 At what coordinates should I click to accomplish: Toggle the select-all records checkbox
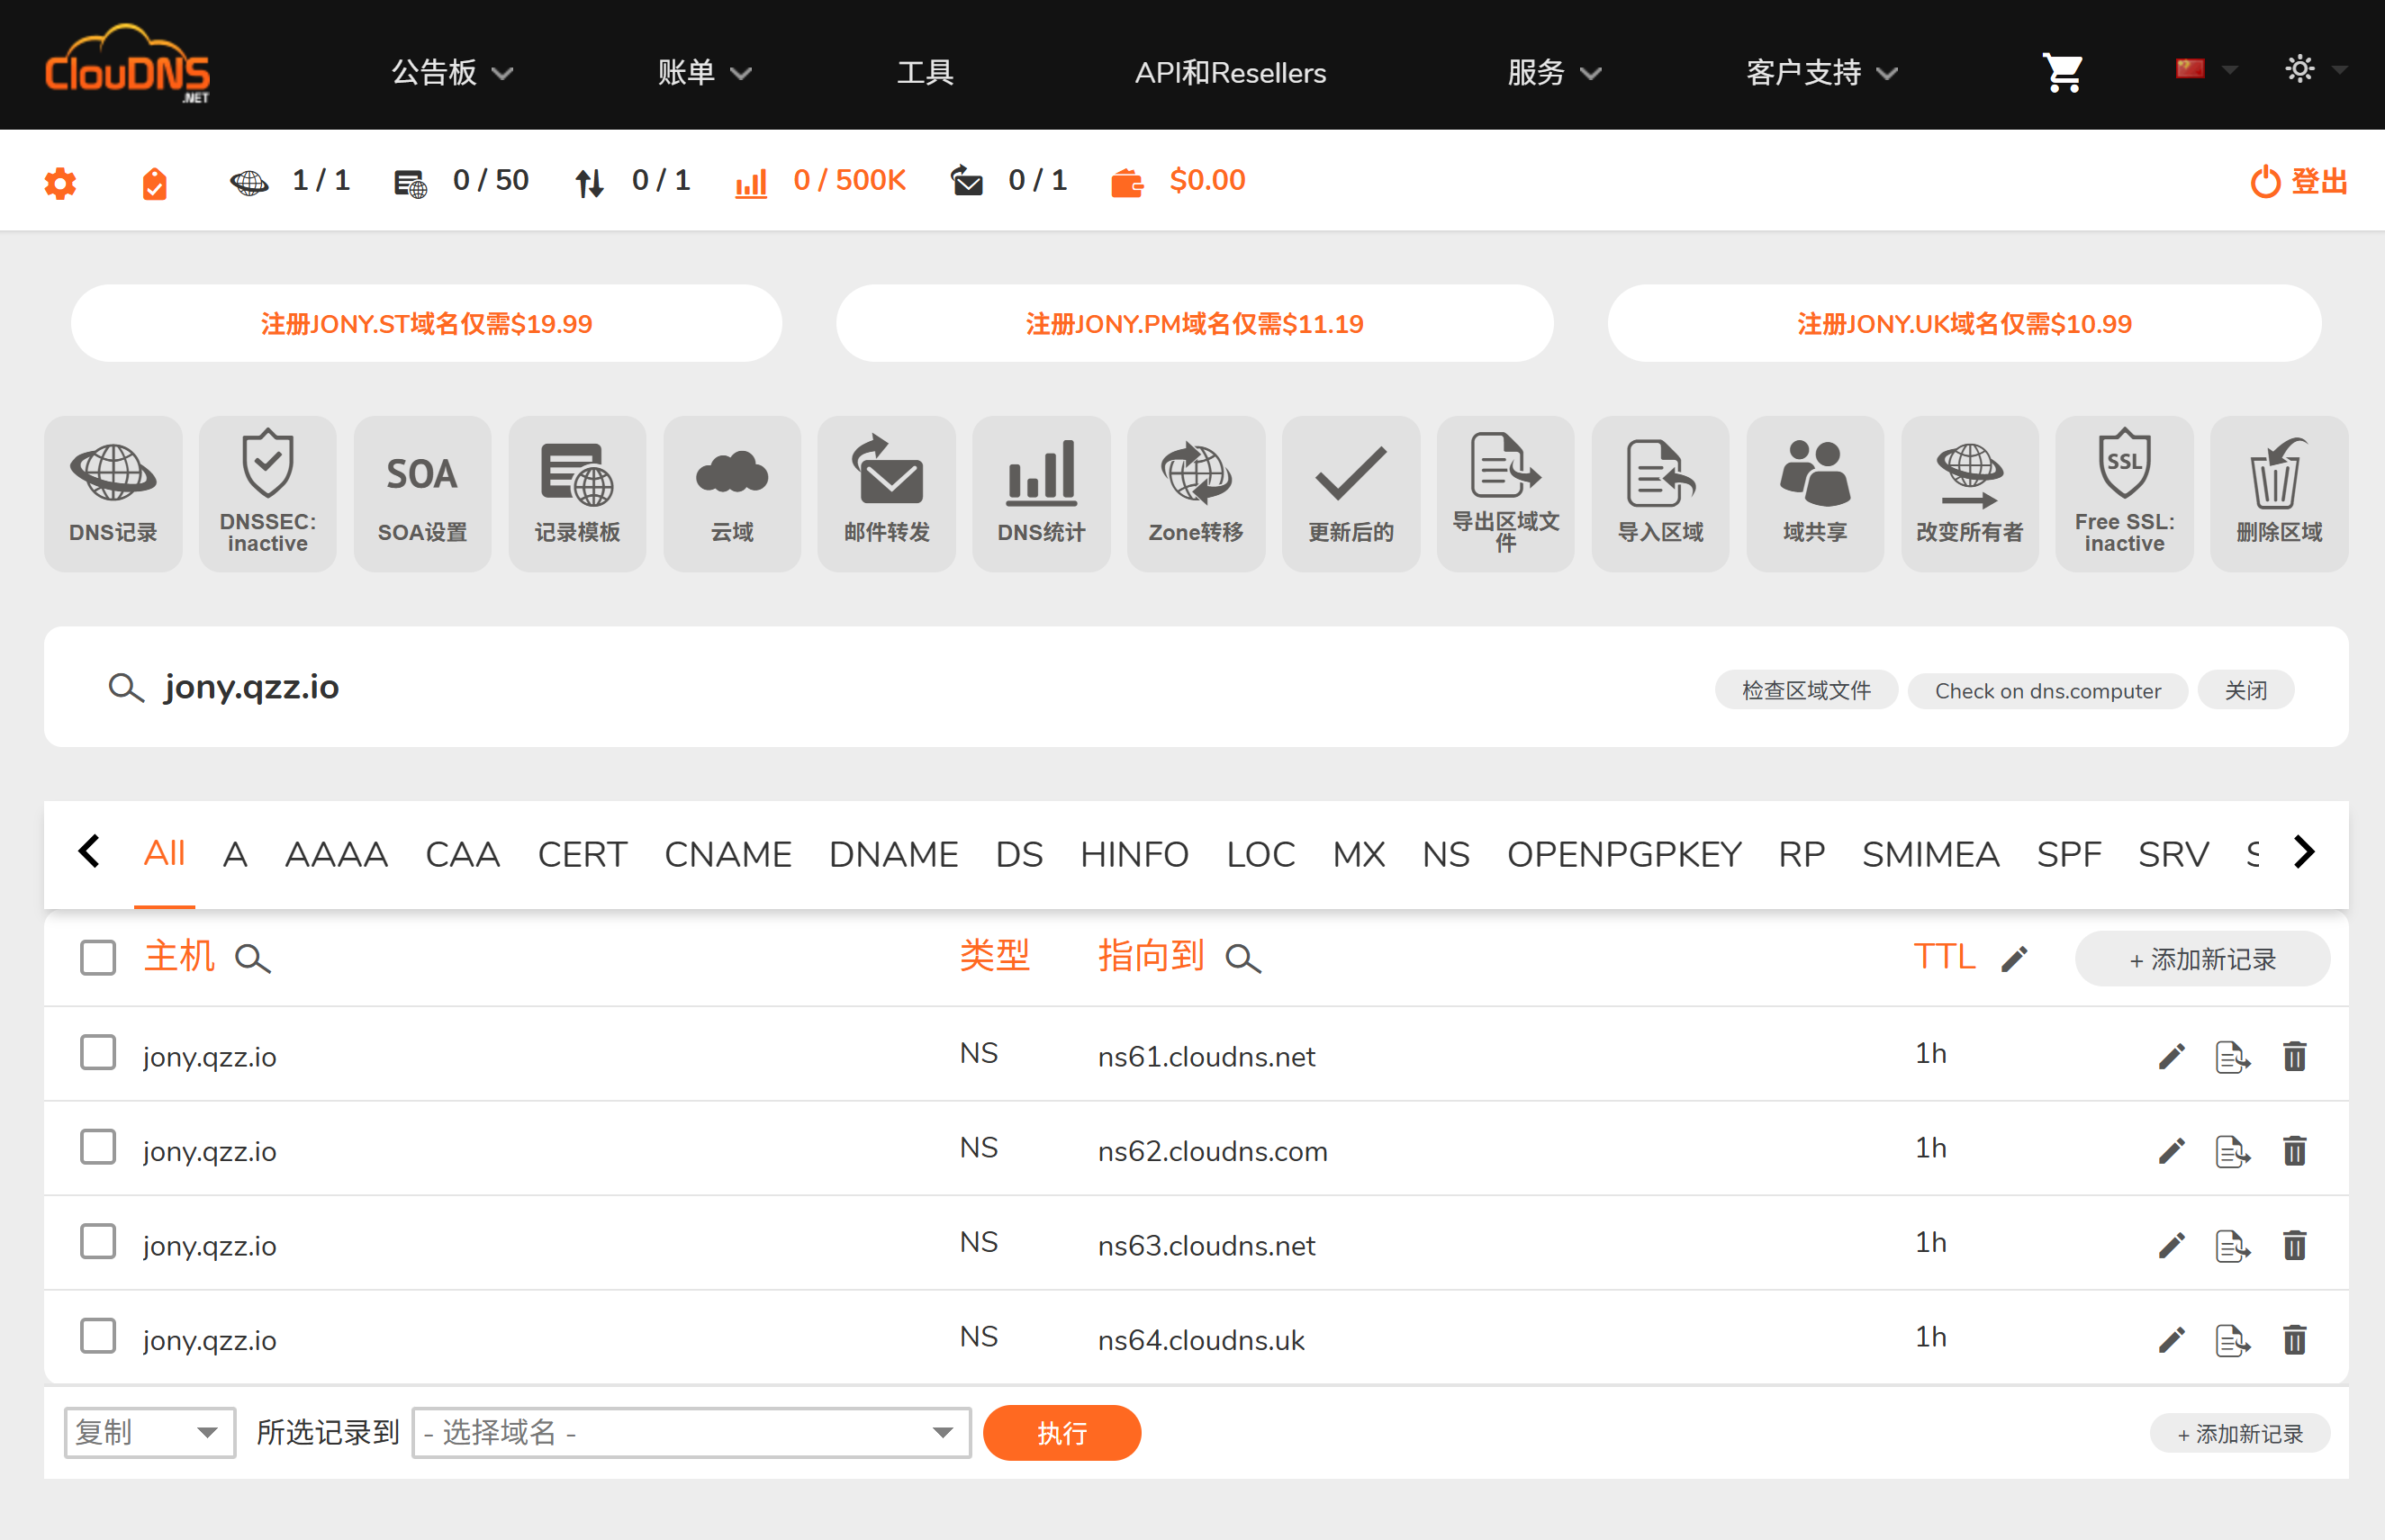97,957
